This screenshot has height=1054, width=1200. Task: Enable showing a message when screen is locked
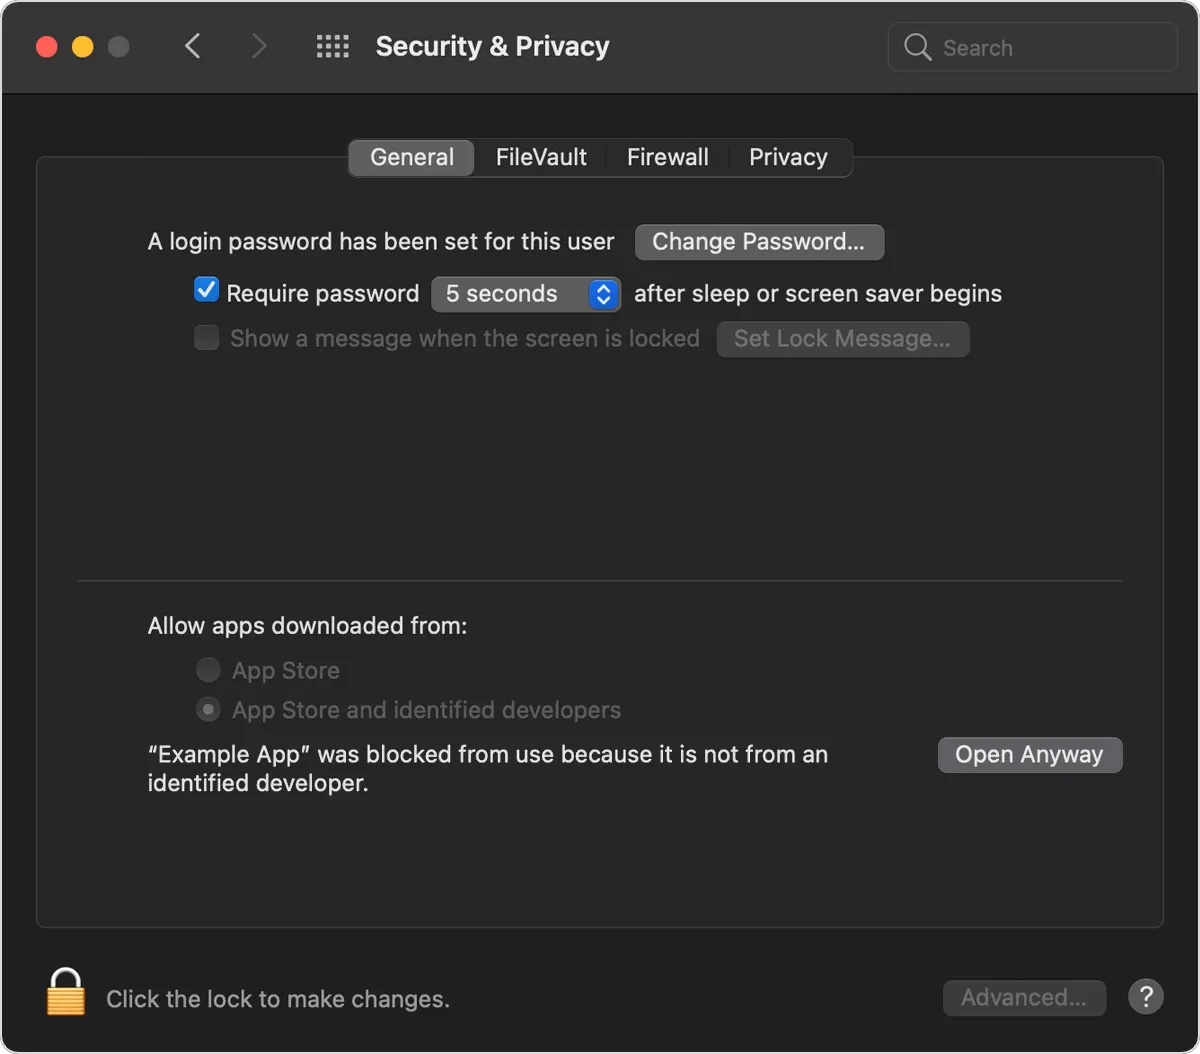tap(206, 338)
